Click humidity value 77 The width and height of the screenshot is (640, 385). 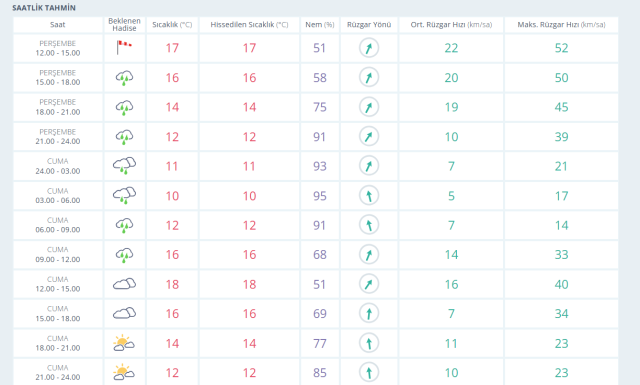tap(320, 343)
